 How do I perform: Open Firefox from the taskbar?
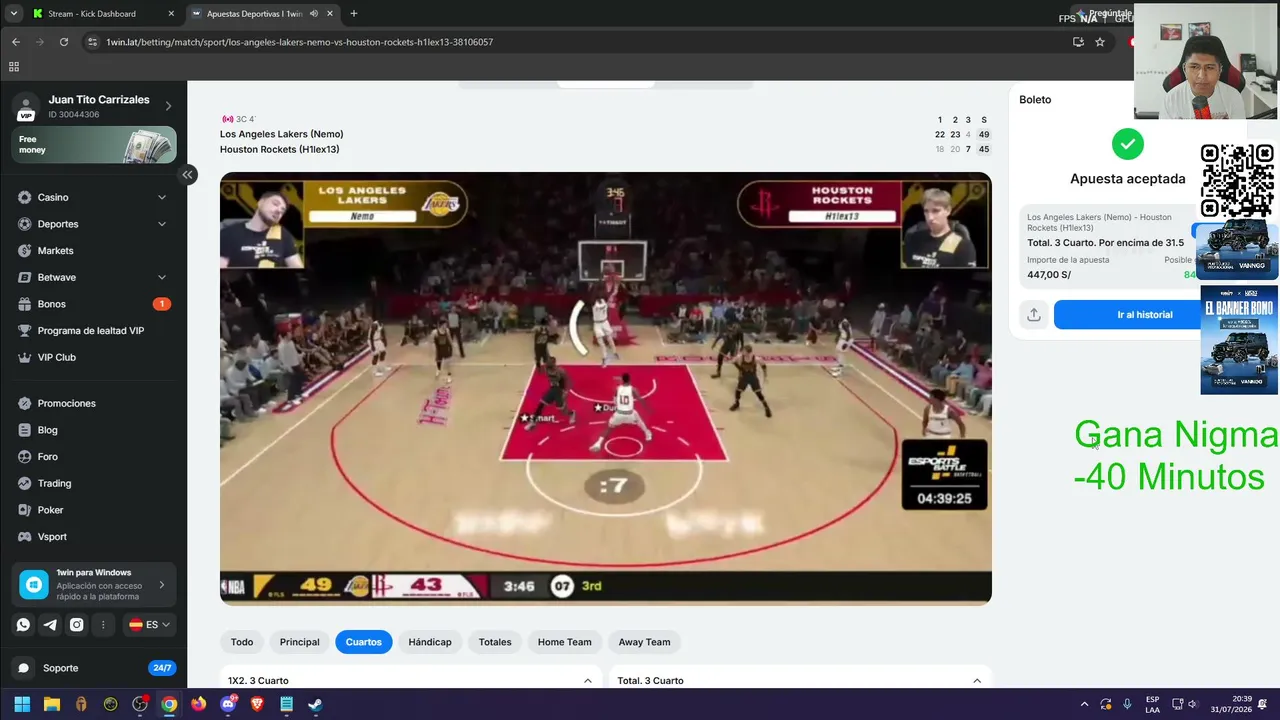(199, 704)
